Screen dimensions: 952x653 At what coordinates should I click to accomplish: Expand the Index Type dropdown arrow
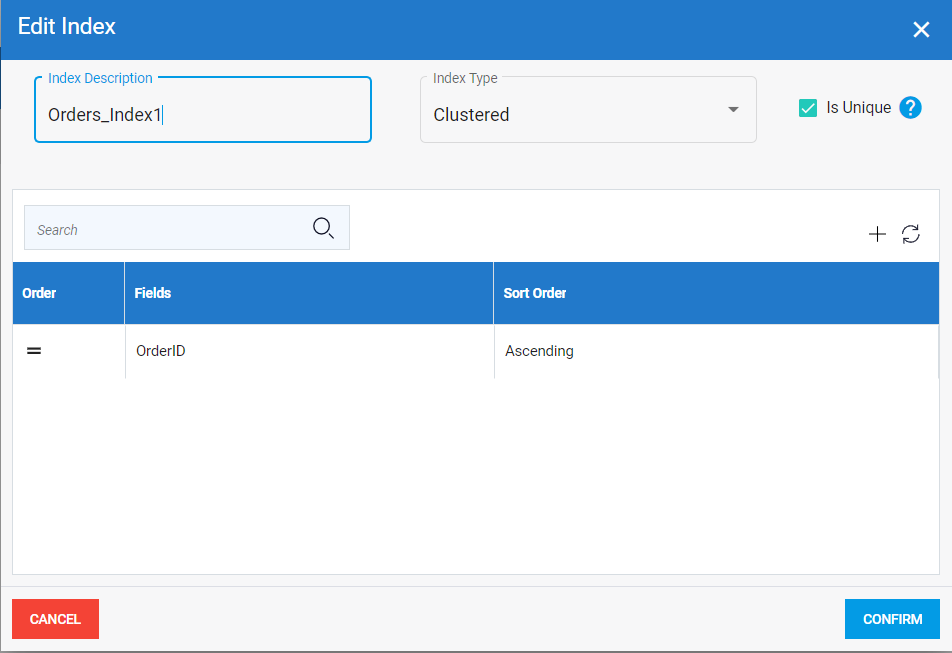733,110
